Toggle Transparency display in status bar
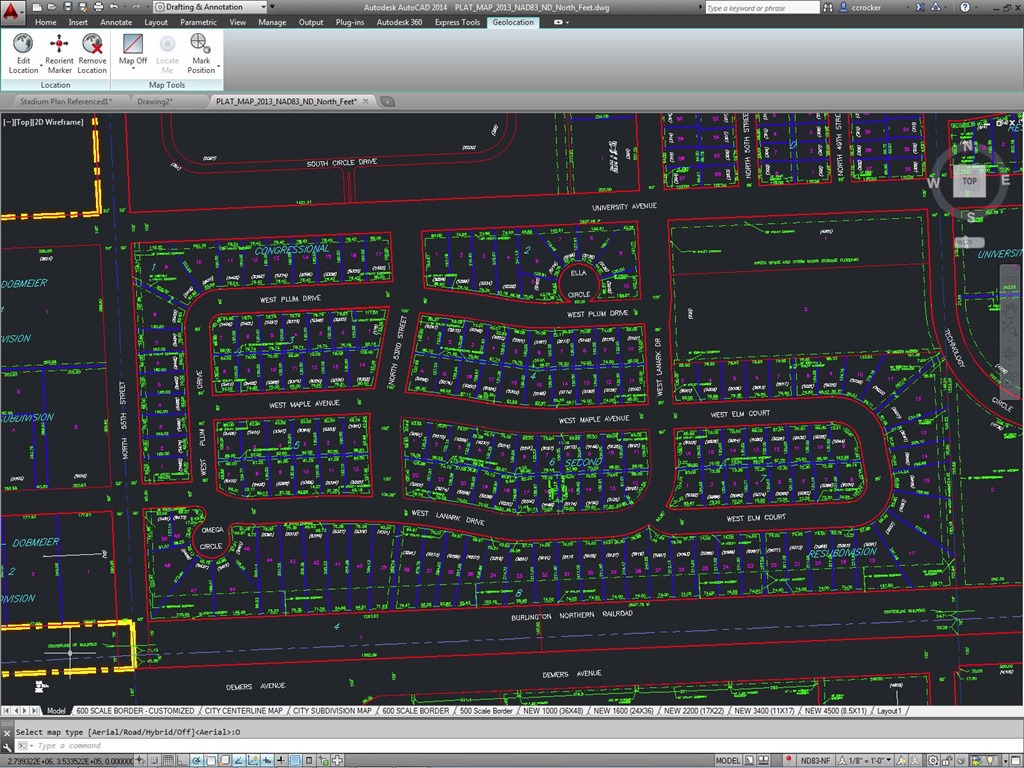The width and height of the screenshot is (1024, 768). pyautogui.click(x=295, y=760)
